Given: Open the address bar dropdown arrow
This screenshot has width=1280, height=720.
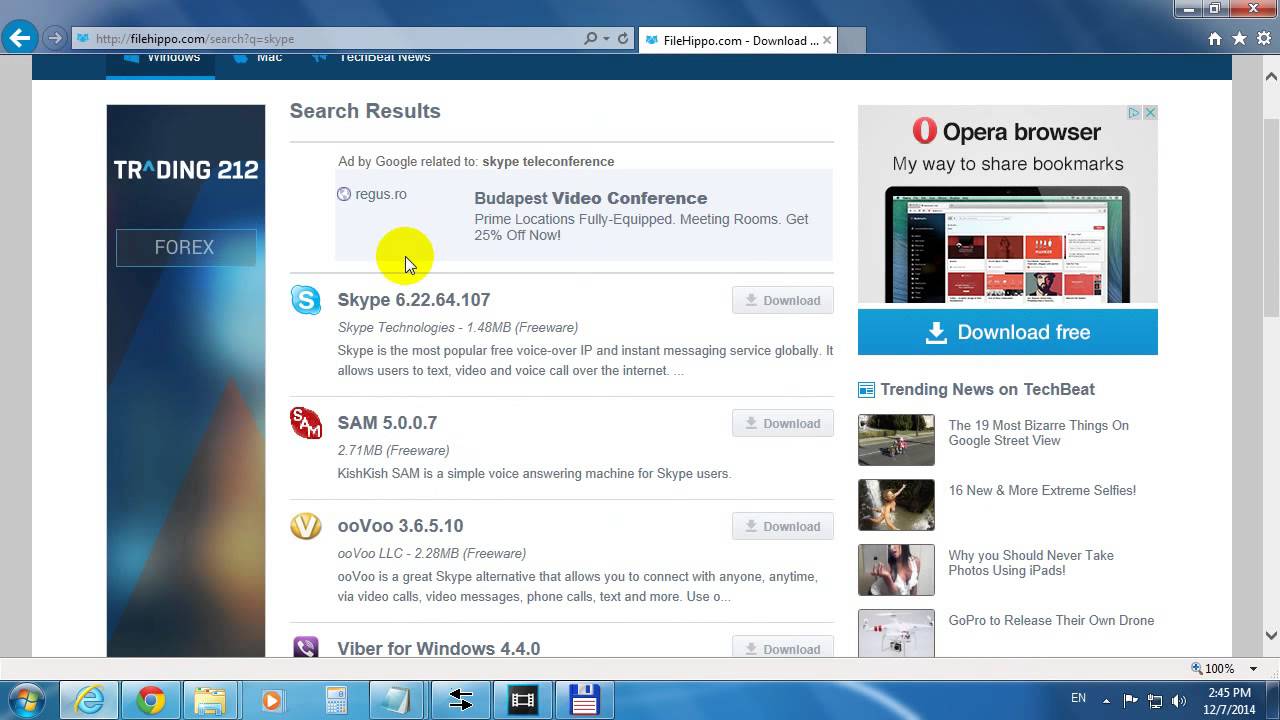Looking at the screenshot, I should (607, 39).
